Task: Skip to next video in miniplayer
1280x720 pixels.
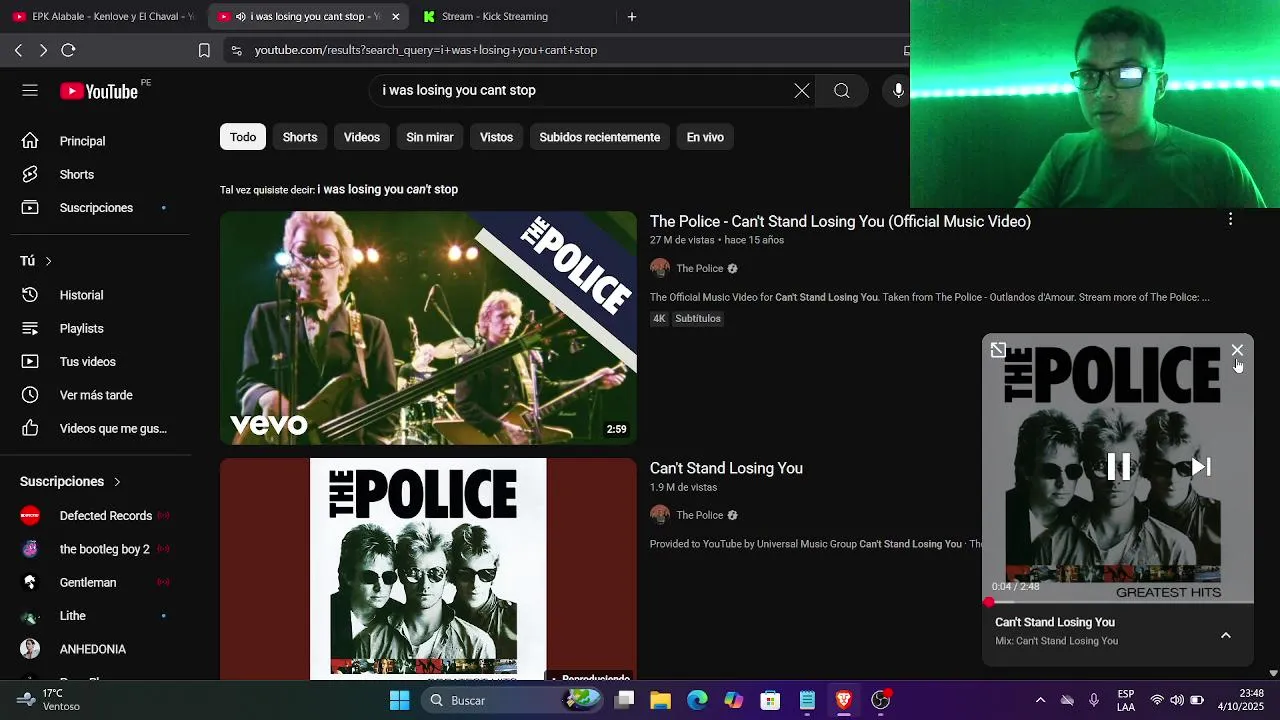Action: (x=1201, y=467)
